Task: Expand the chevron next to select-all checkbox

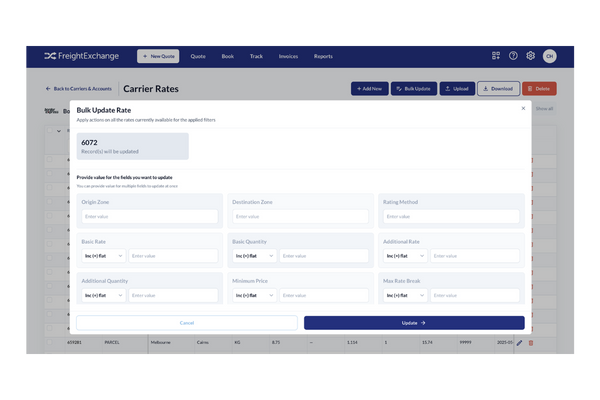Action: (59, 131)
